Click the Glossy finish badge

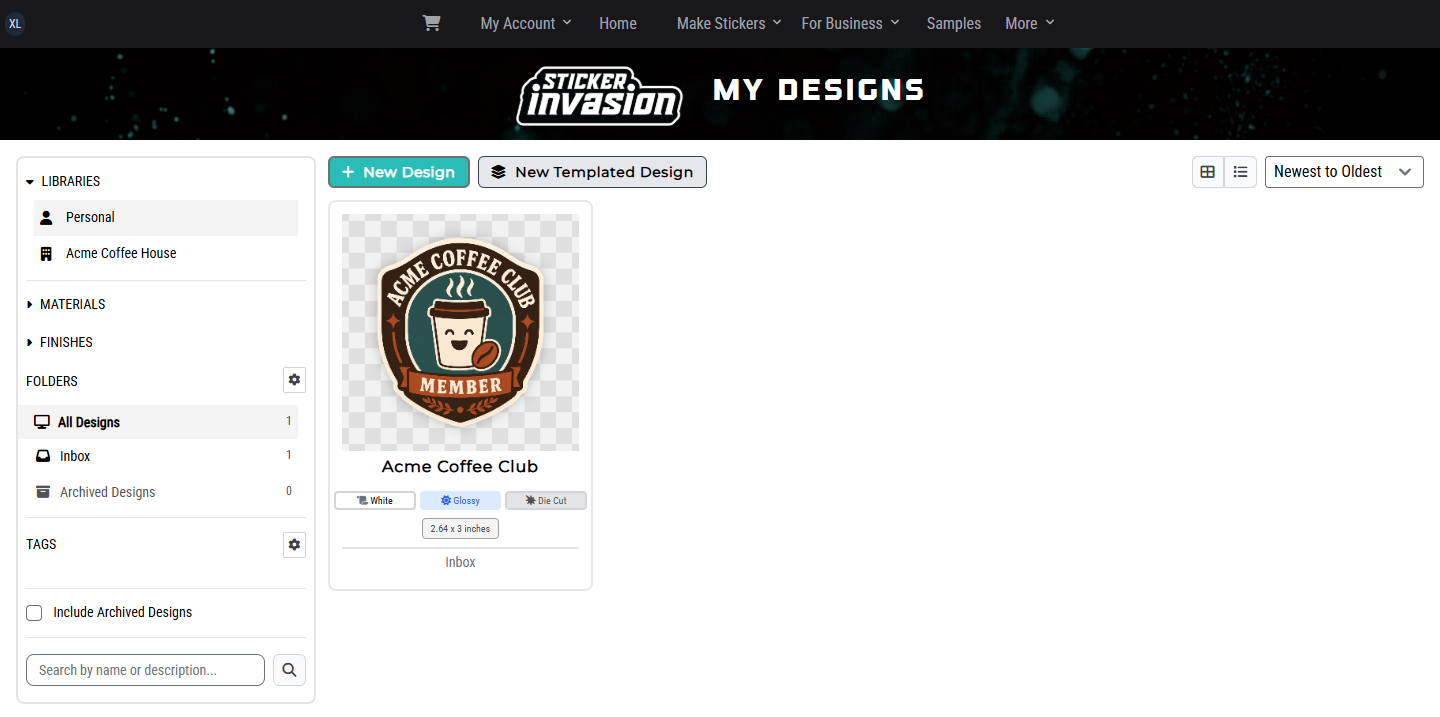pos(460,500)
